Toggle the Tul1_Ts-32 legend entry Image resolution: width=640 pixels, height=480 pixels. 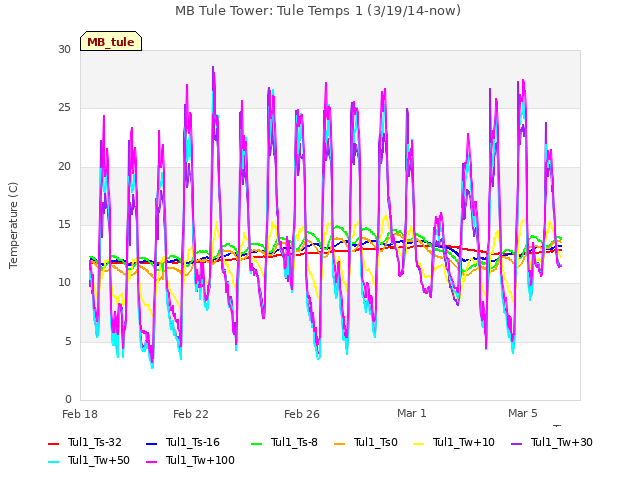84,442
